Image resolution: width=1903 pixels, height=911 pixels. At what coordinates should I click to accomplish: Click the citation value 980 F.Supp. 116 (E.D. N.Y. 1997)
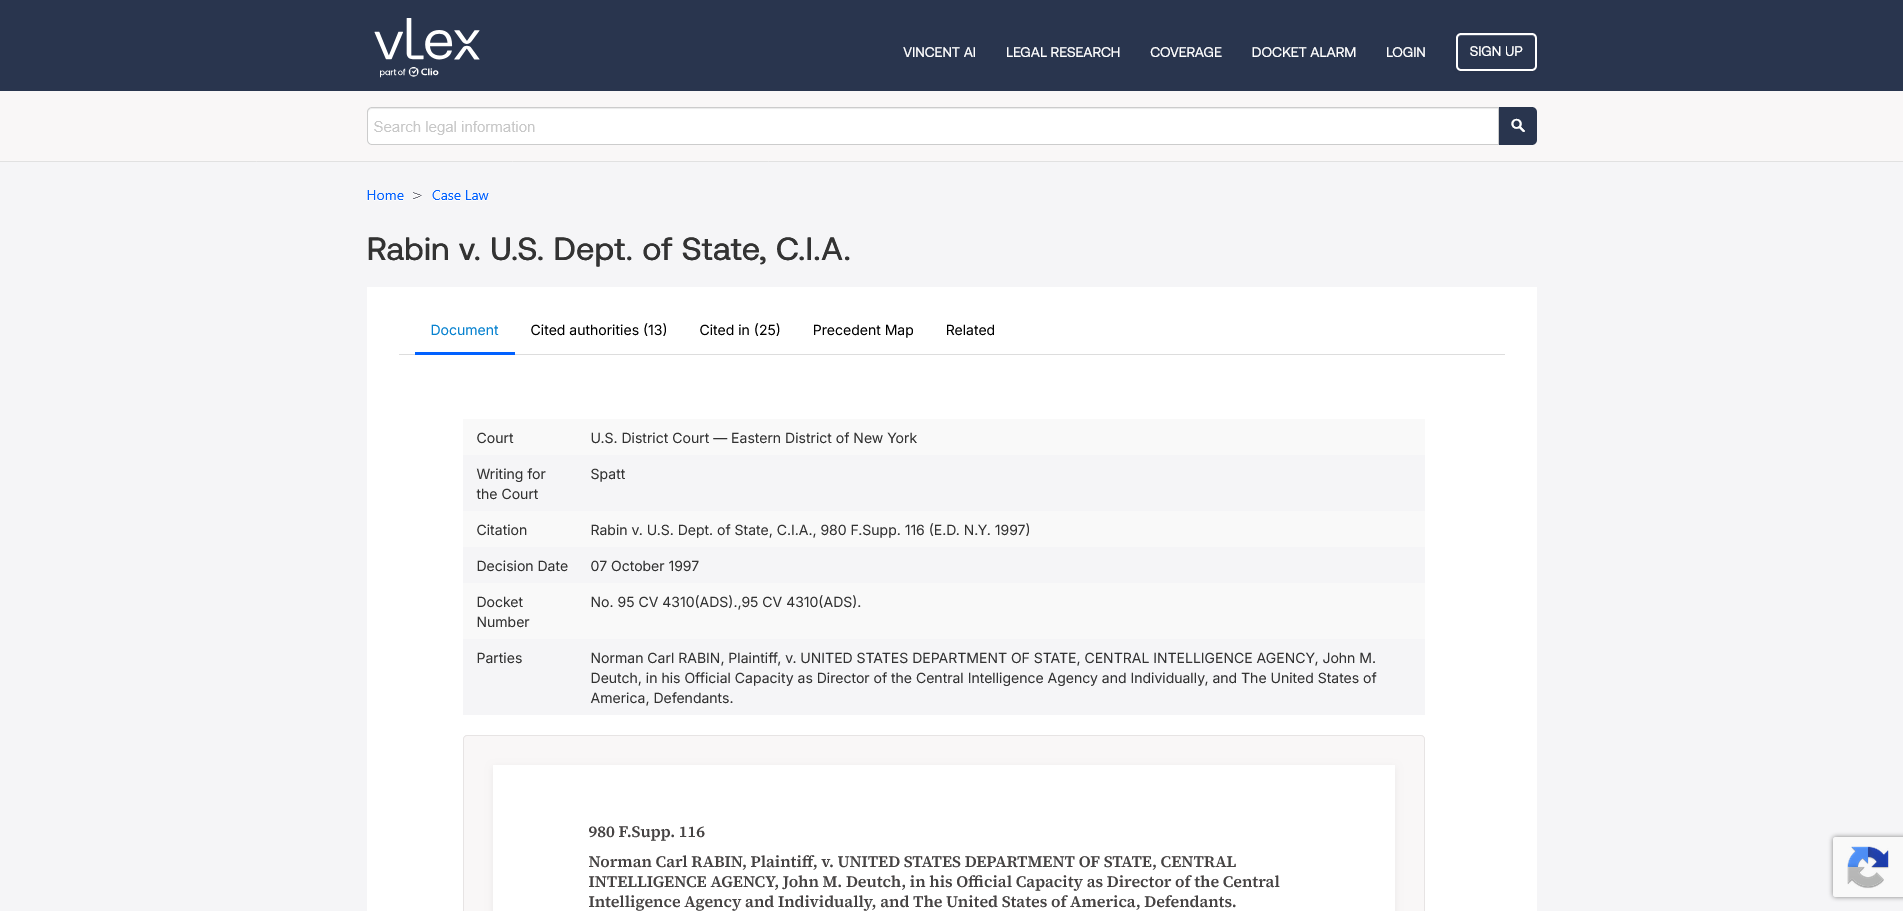click(810, 530)
